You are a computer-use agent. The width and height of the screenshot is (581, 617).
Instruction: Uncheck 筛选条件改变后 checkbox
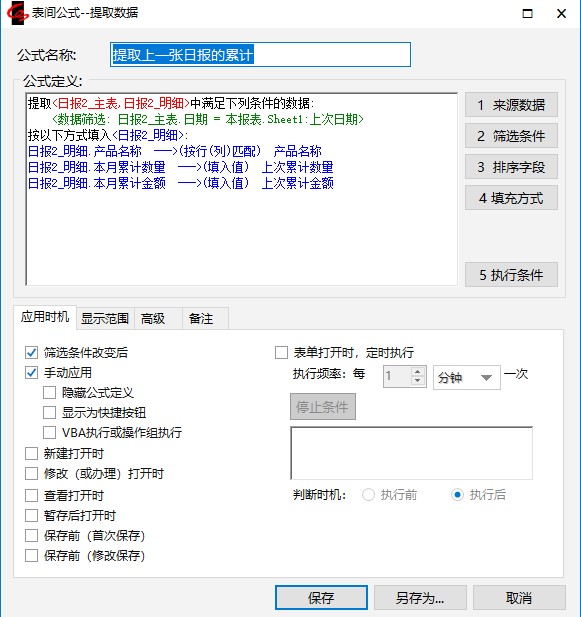pyautogui.click(x=31, y=352)
